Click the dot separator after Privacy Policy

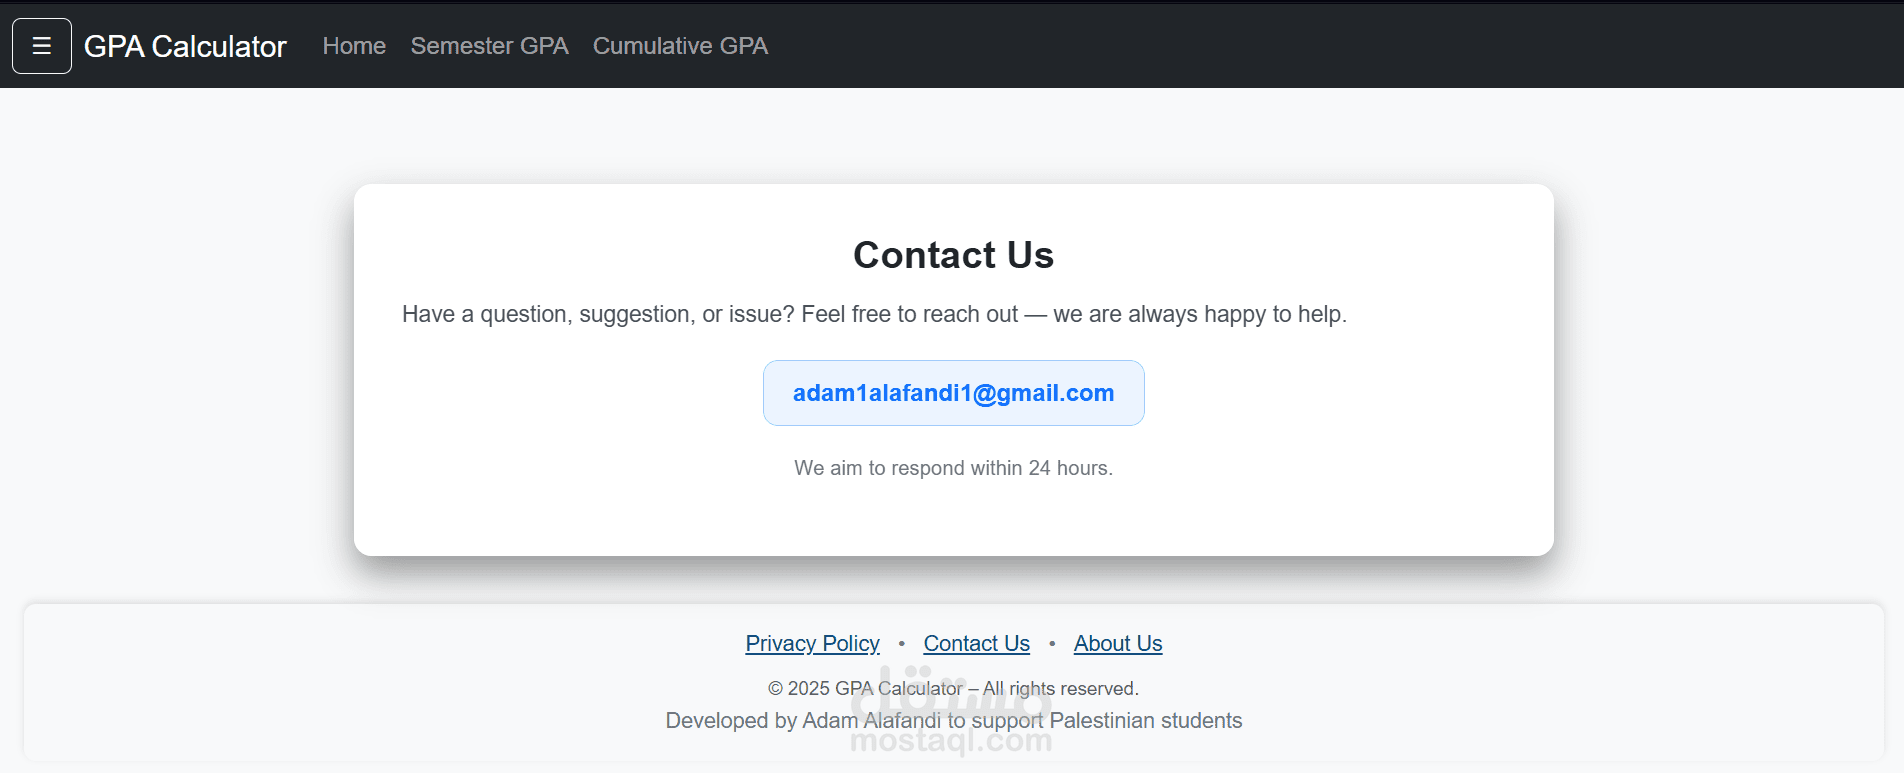[x=901, y=644]
